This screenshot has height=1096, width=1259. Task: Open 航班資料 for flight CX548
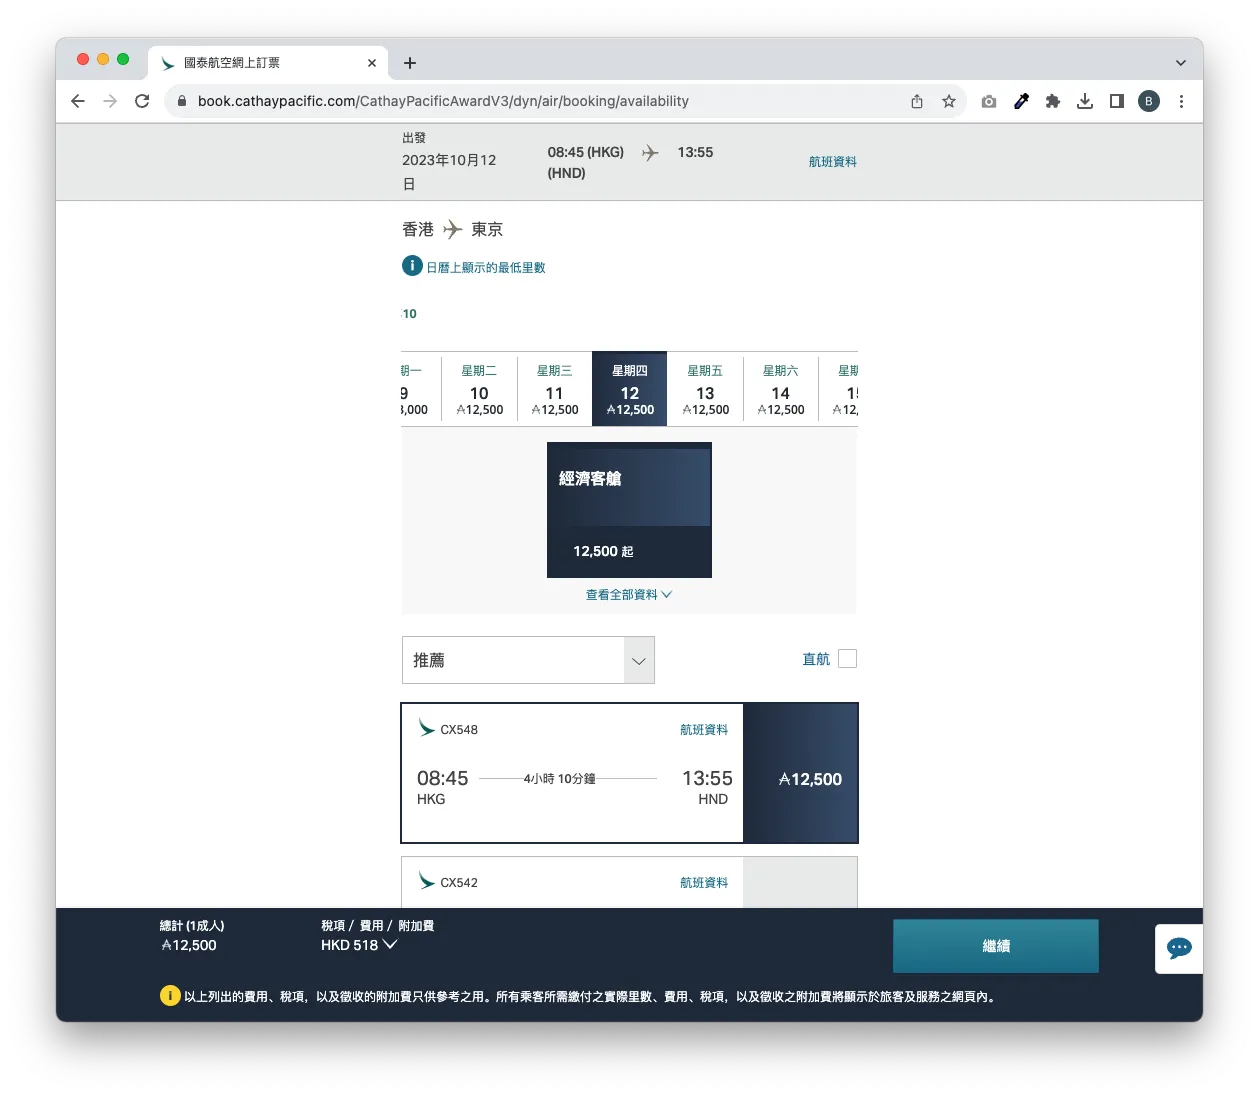(x=704, y=730)
